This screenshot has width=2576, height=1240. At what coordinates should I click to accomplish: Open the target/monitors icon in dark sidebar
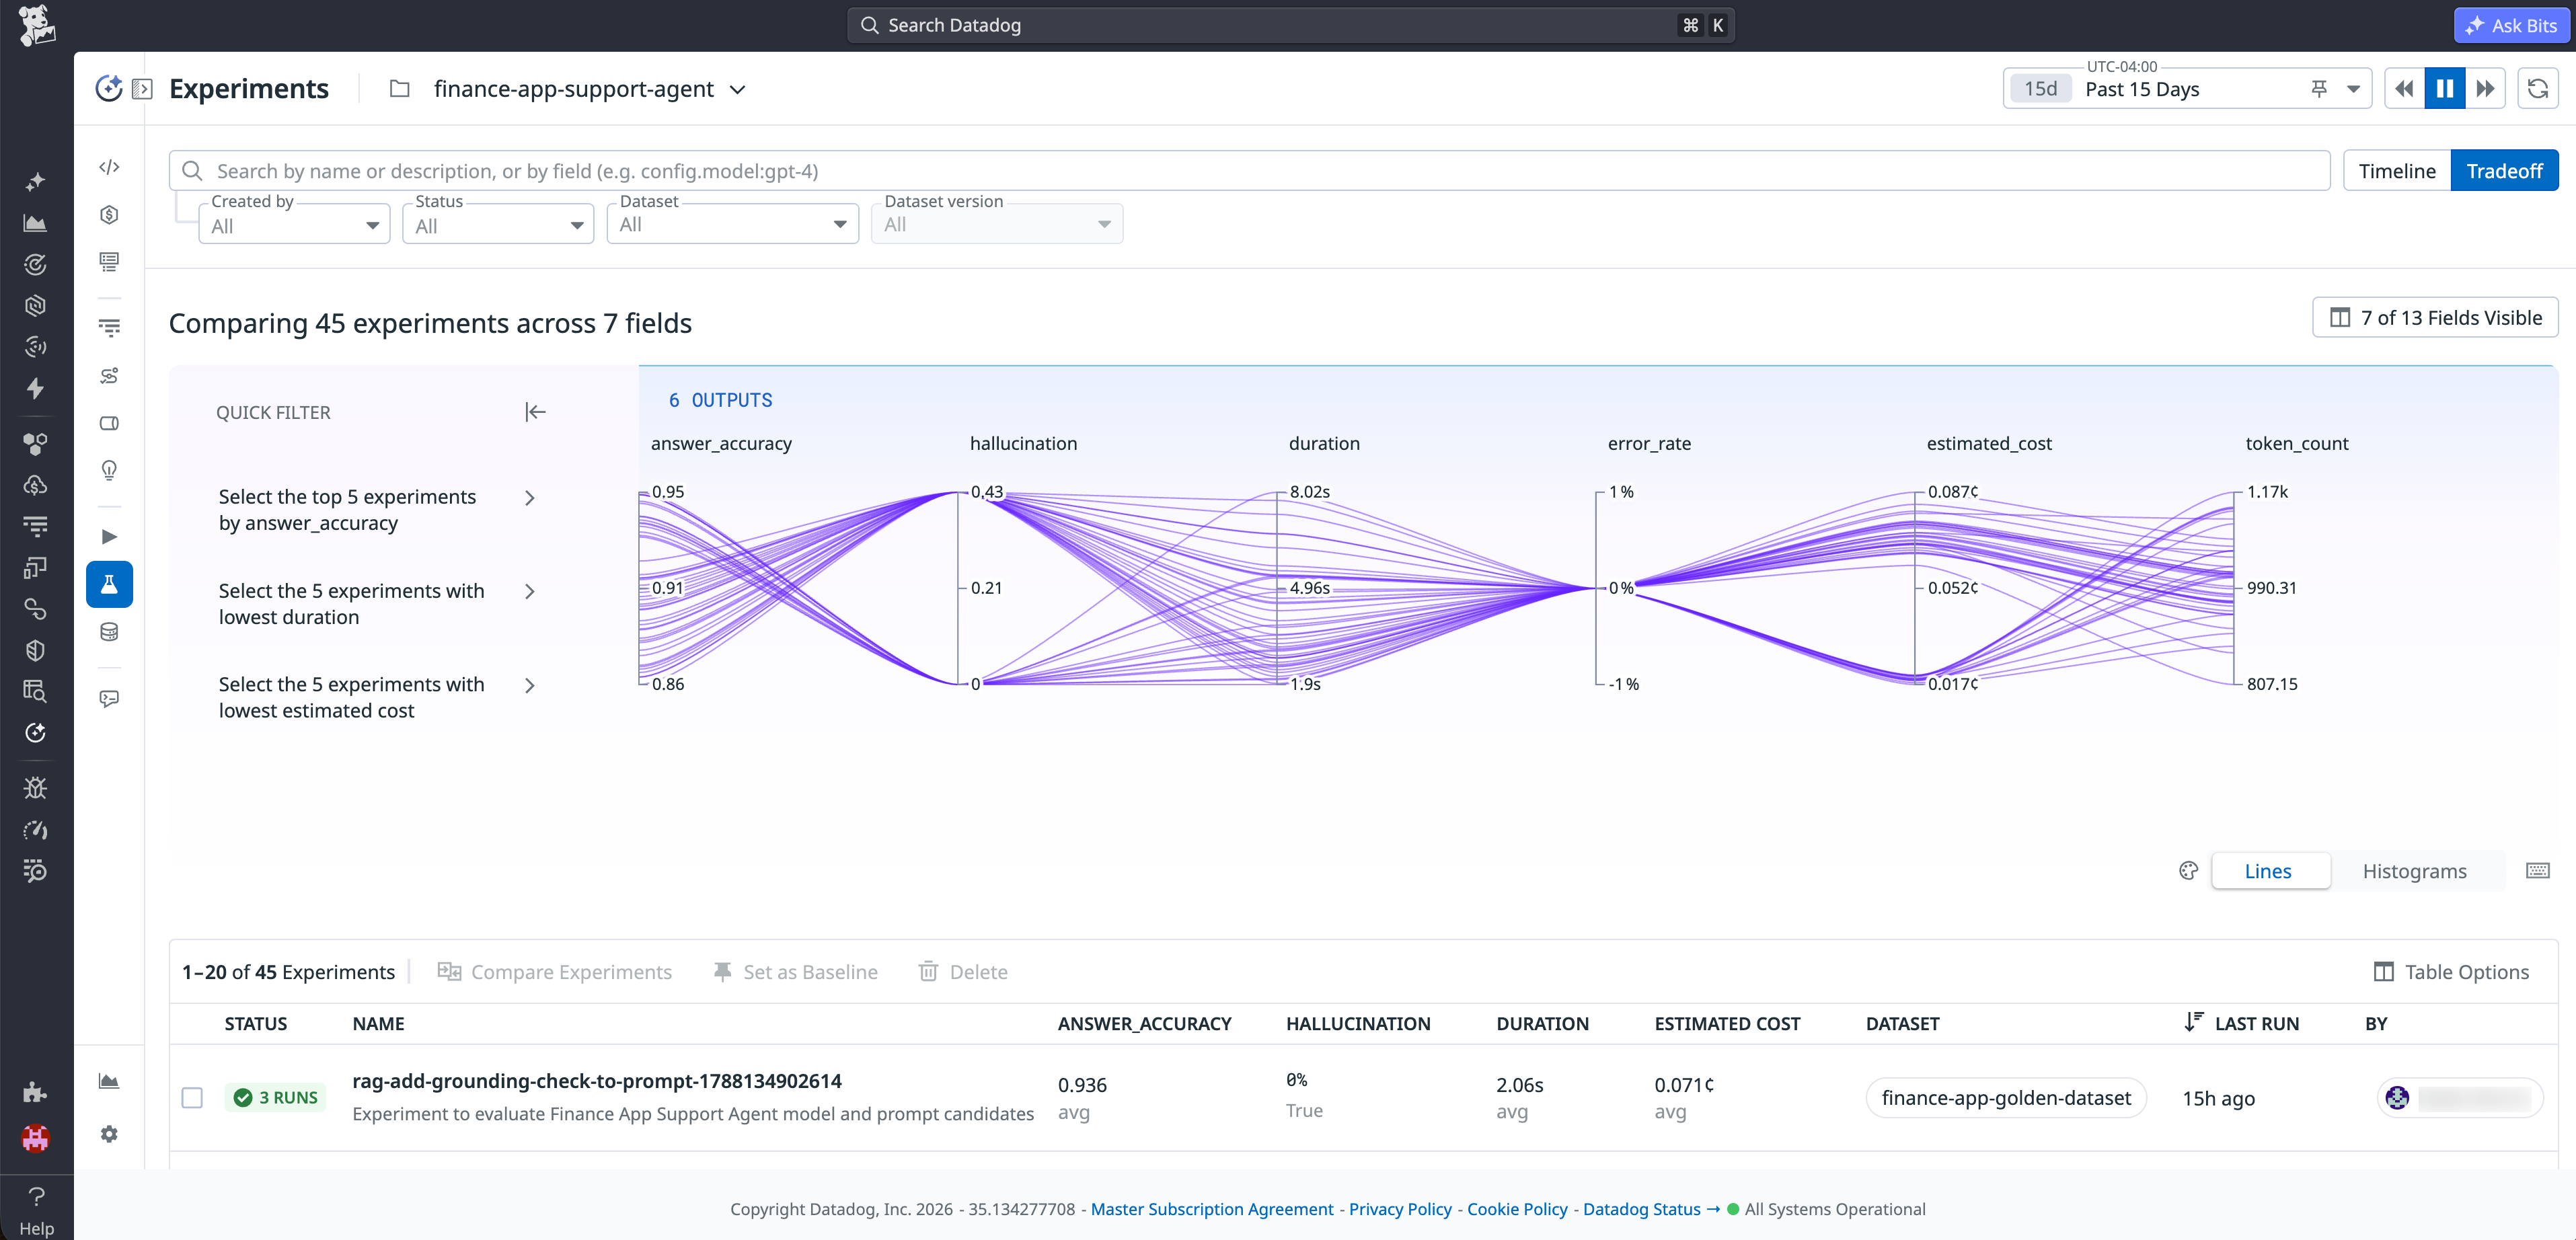(36, 265)
